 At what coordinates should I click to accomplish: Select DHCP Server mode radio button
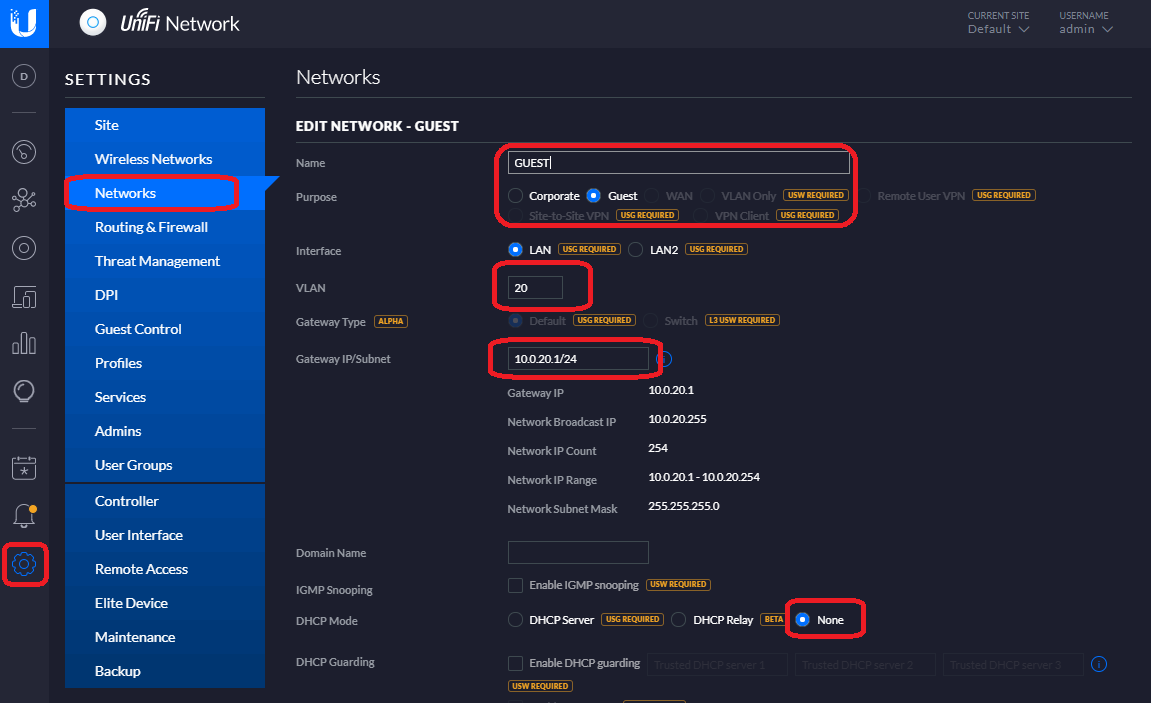pos(515,620)
